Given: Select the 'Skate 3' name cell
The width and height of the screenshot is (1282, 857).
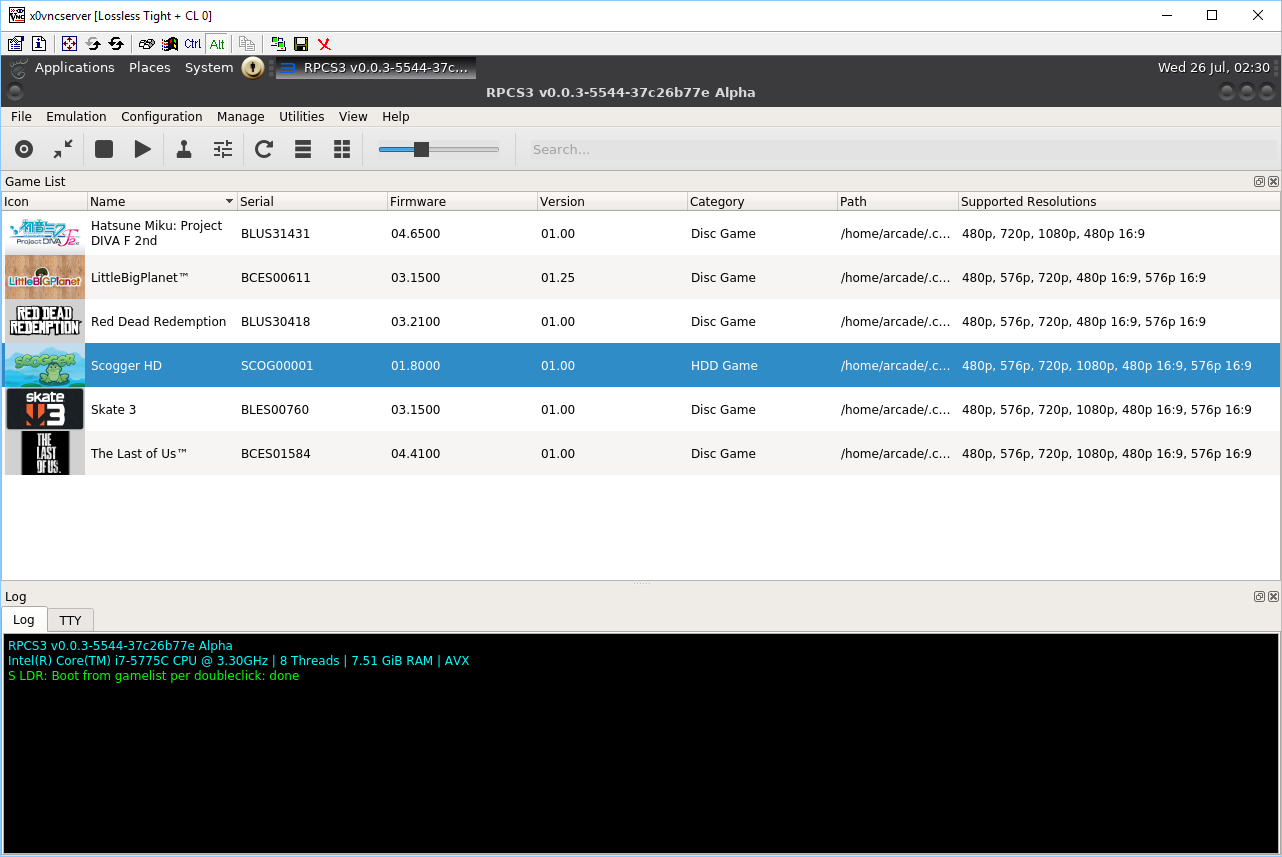Looking at the screenshot, I should coord(162,409).
